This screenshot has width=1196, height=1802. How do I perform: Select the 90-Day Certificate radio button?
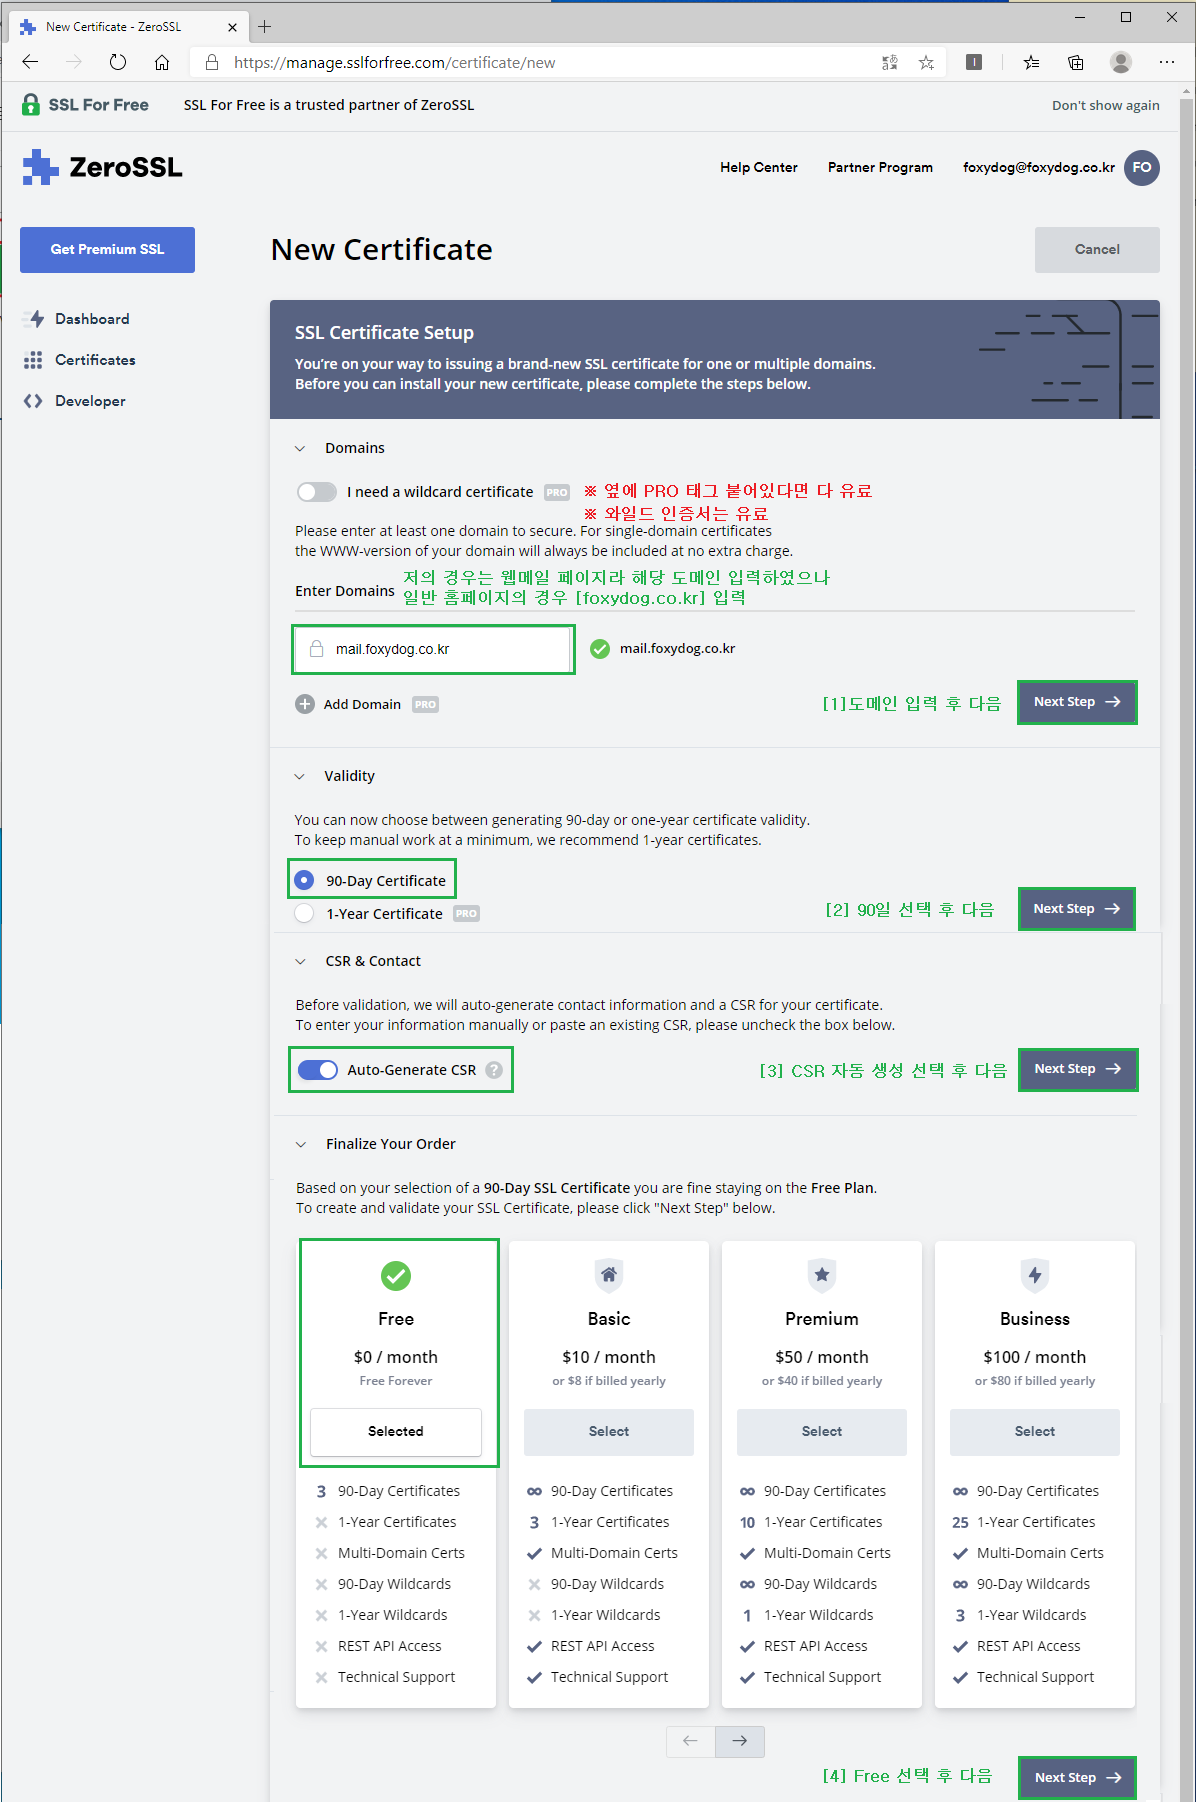[x=304, y=880]
